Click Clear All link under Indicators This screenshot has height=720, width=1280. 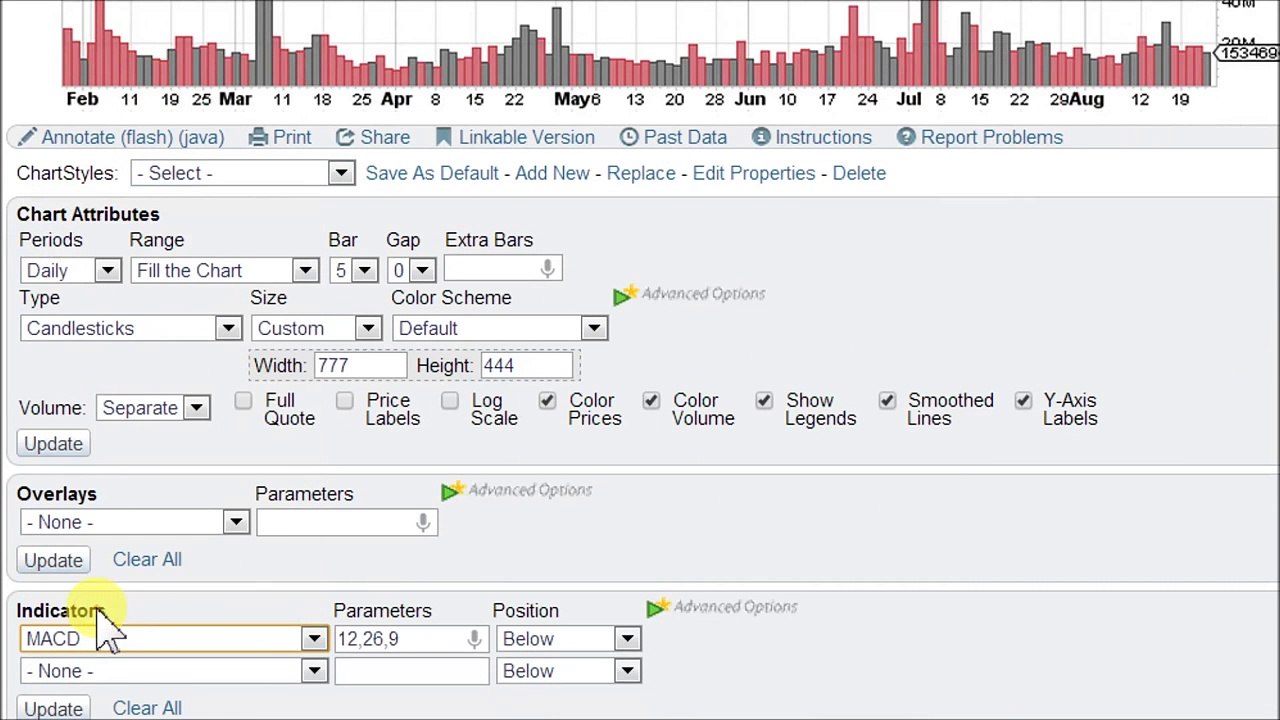coord(147,708)
